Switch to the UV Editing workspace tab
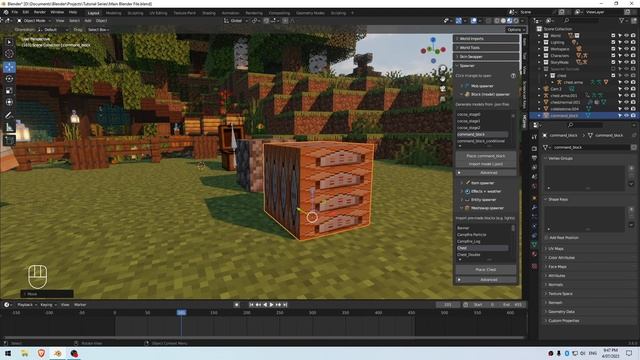Screen dimensions: 640x360 158,13
